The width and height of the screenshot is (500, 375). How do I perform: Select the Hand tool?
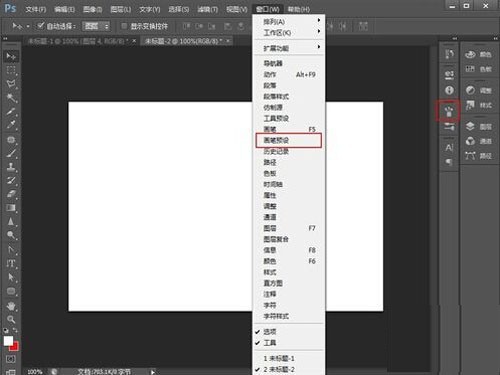click(11, 306)
